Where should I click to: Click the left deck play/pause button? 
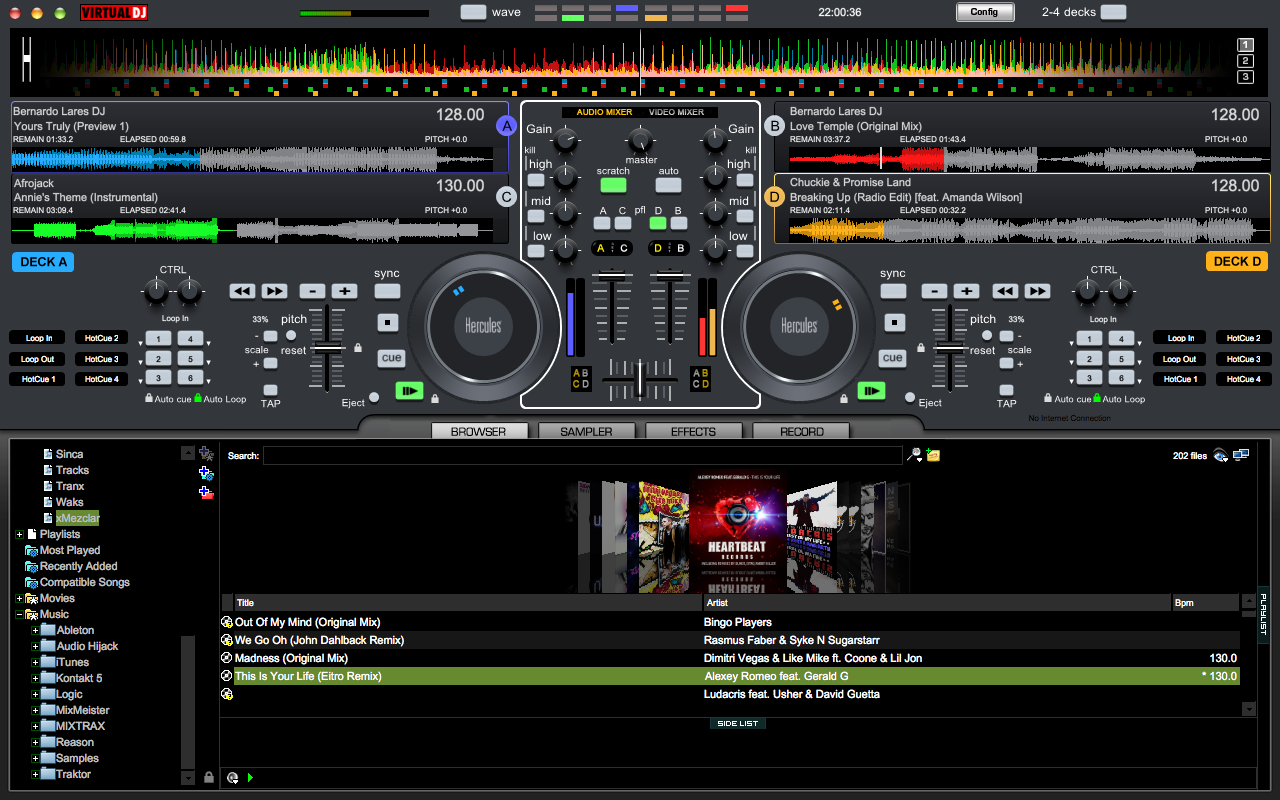tap(409, 391)
